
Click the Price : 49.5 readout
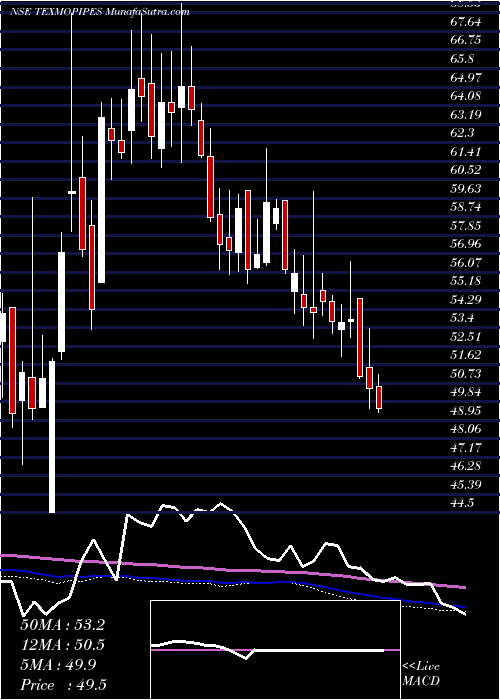[62, 685]
